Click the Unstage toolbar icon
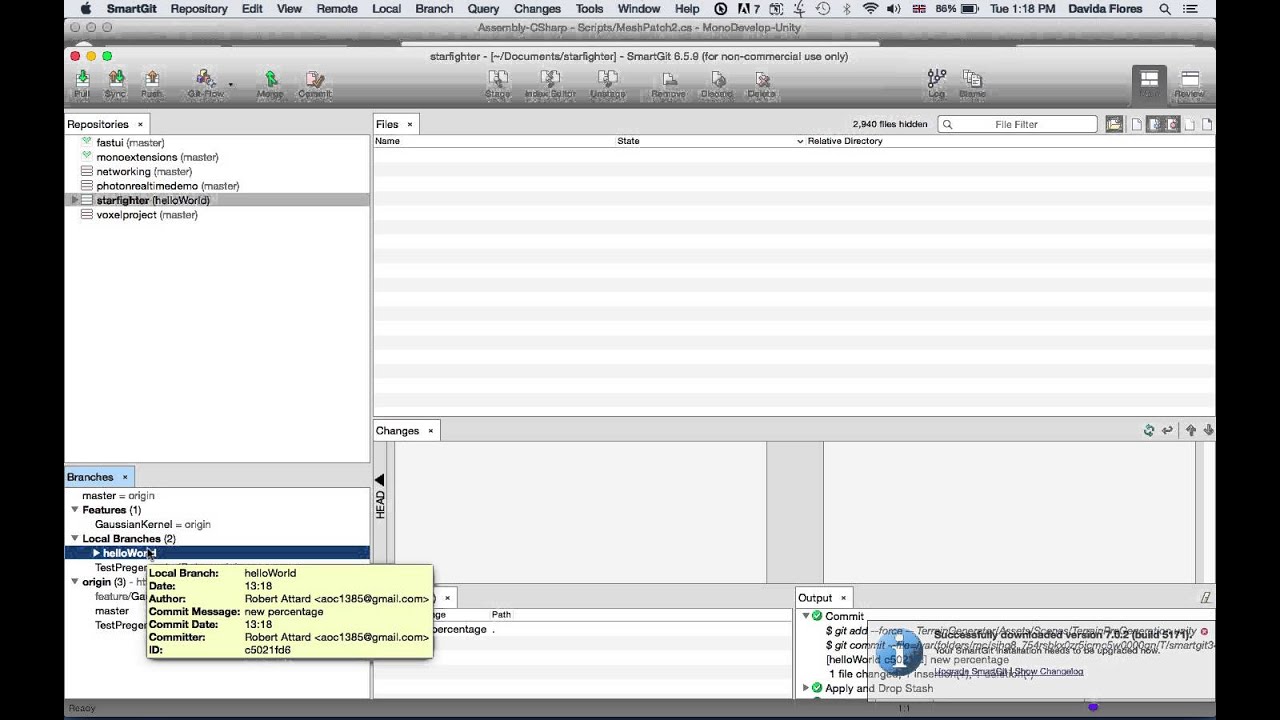1280x720 pixels. 607,83
